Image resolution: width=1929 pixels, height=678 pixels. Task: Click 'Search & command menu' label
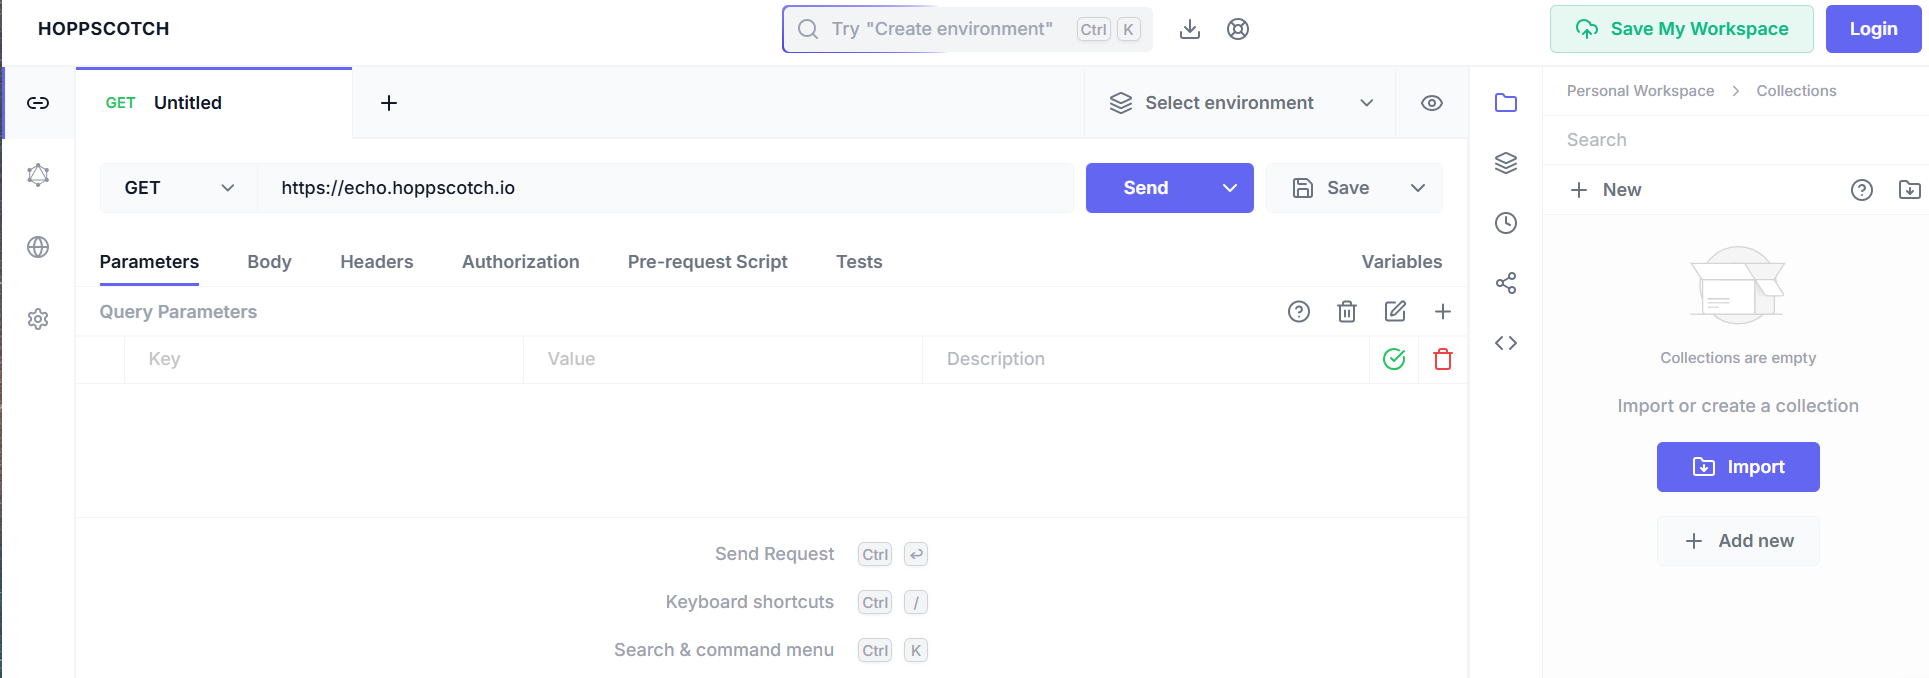[724, 650]
